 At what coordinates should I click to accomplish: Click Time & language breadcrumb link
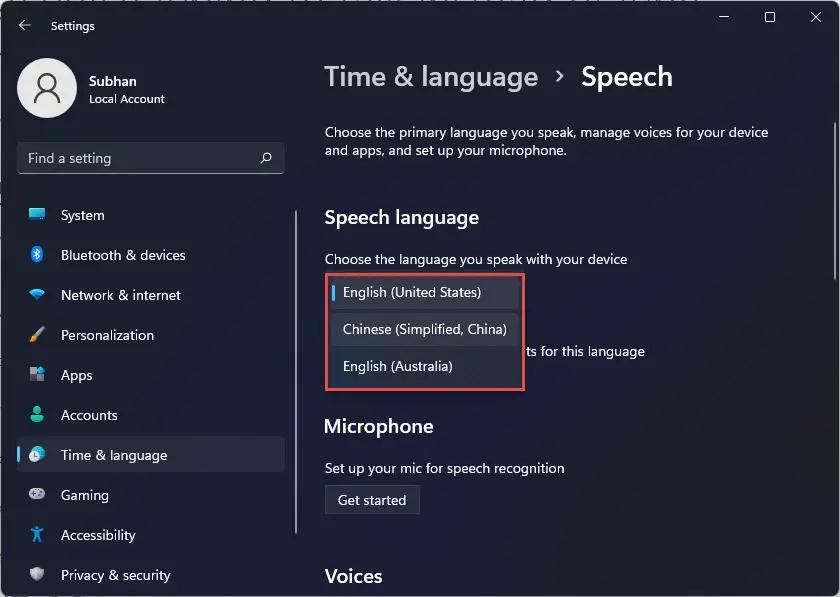click(431, 77)
